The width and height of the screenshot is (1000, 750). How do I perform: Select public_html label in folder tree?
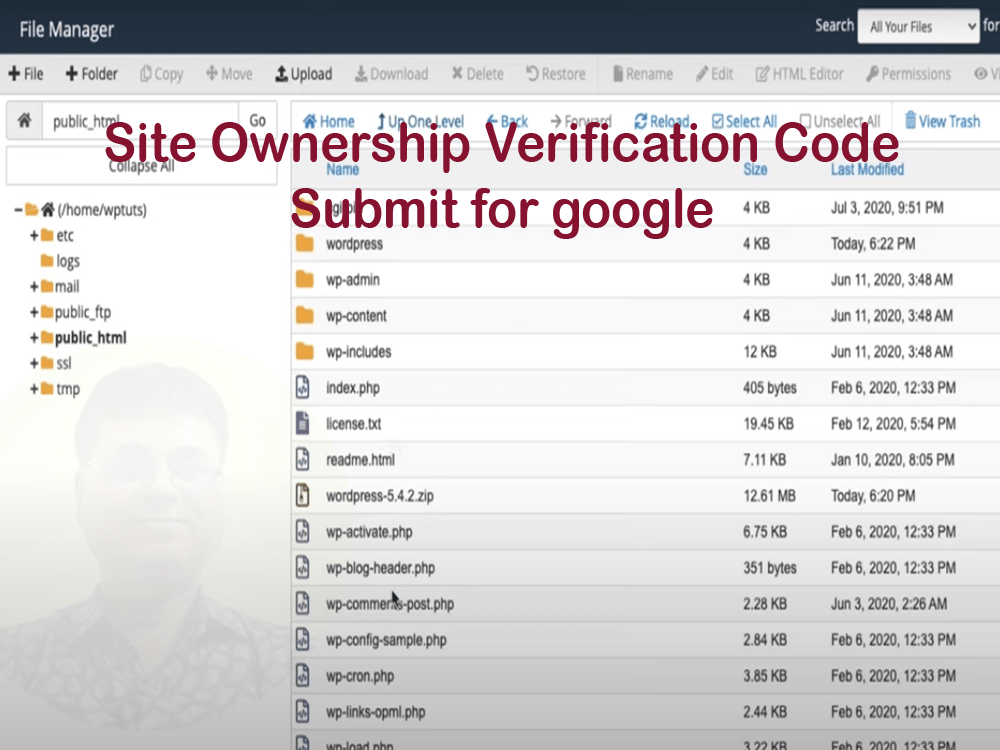click(91, 337)
